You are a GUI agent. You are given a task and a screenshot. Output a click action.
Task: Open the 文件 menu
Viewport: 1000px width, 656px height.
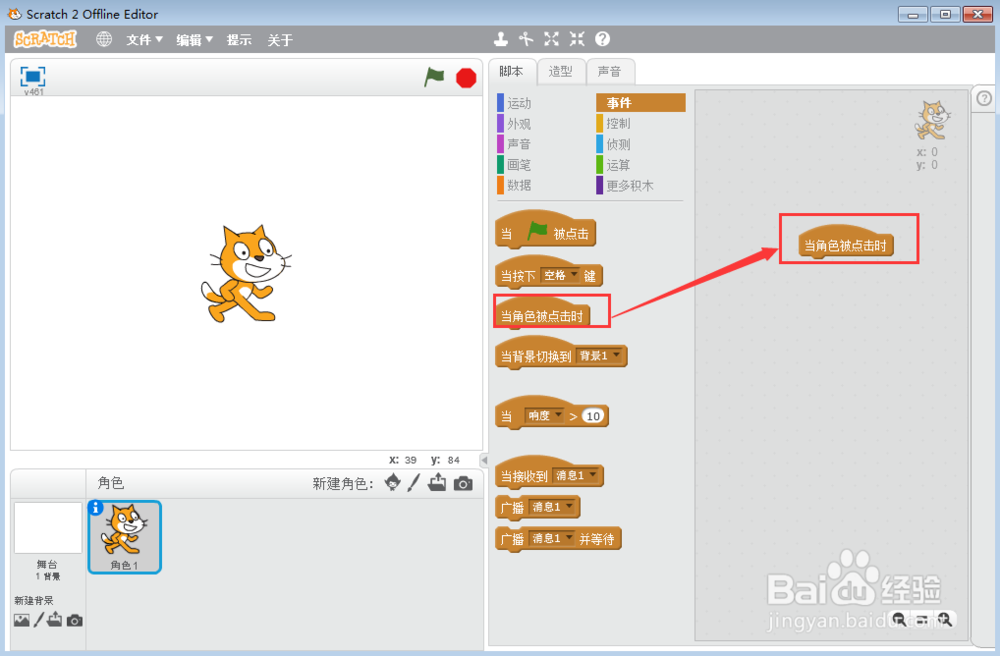[x=144, y=40]
